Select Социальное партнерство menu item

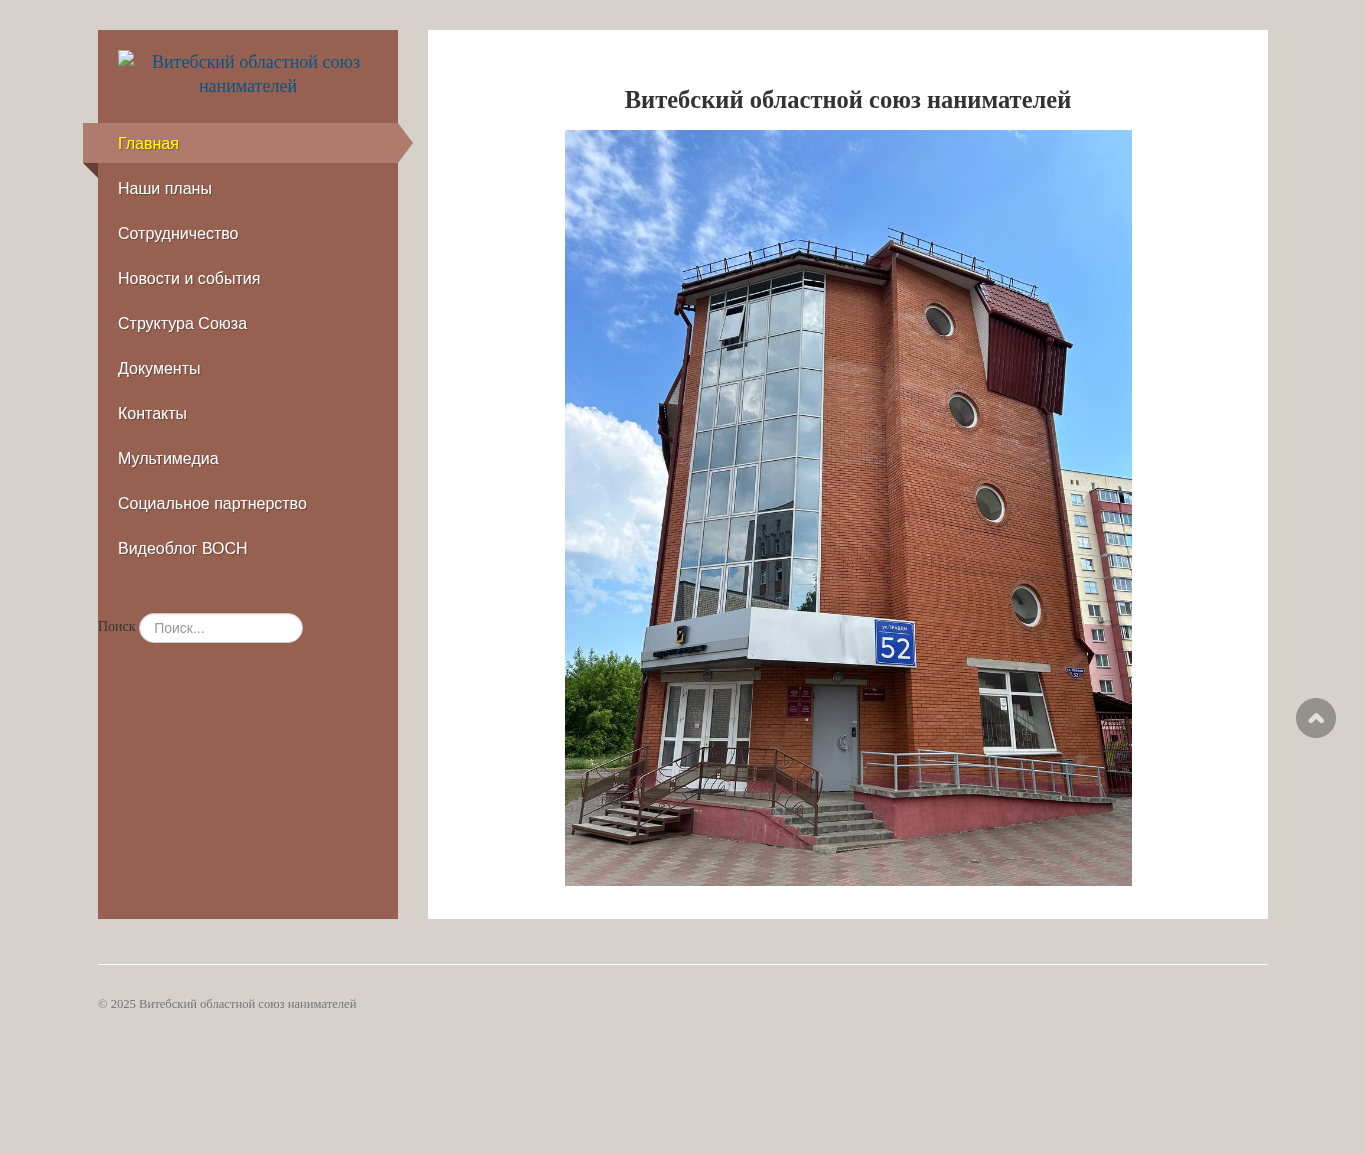pos(248,503)
